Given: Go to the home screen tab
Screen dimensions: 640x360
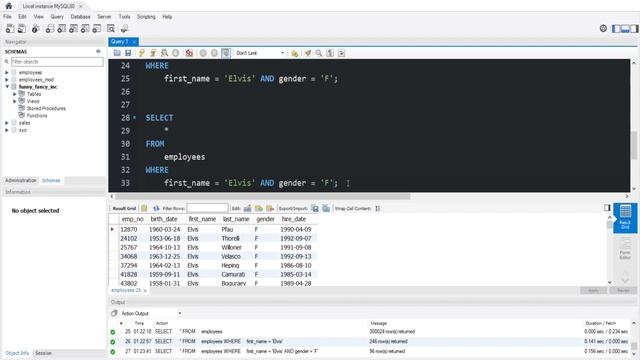Looking at the screenshot, I should pyautogui.click(x=9, y=6).
